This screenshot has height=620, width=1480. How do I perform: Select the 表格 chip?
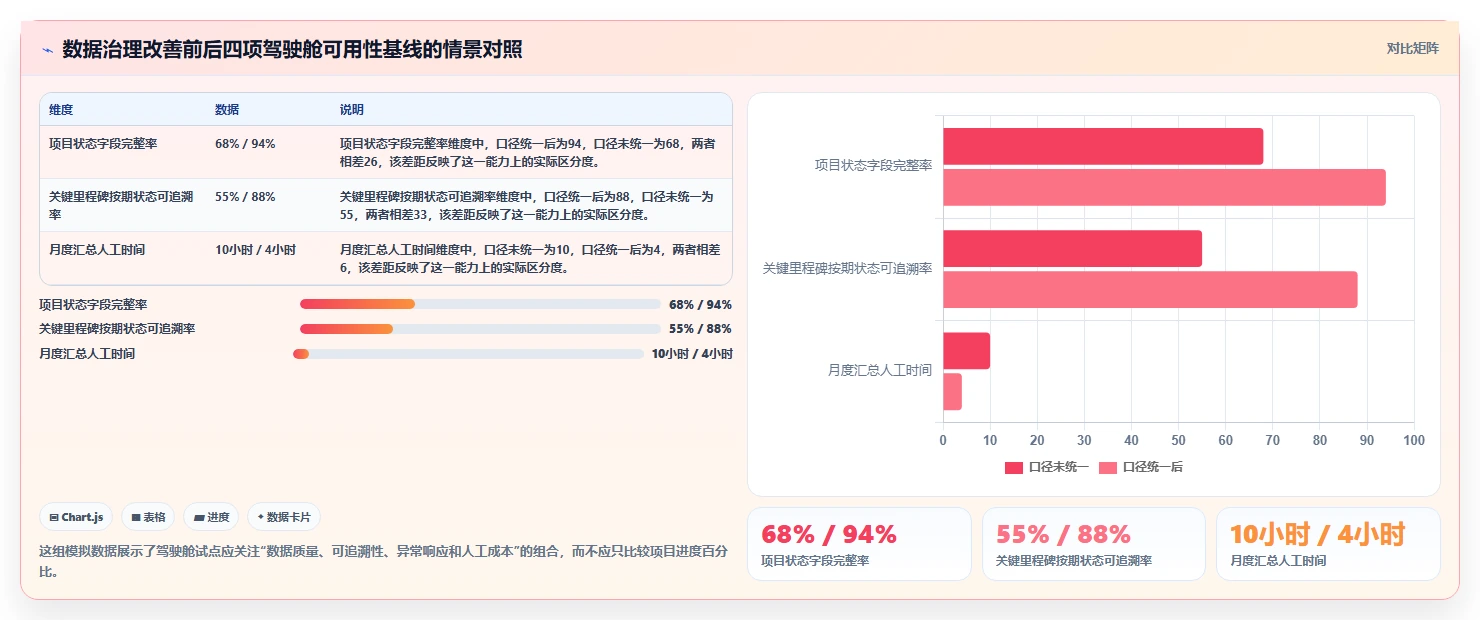(148, 517)
